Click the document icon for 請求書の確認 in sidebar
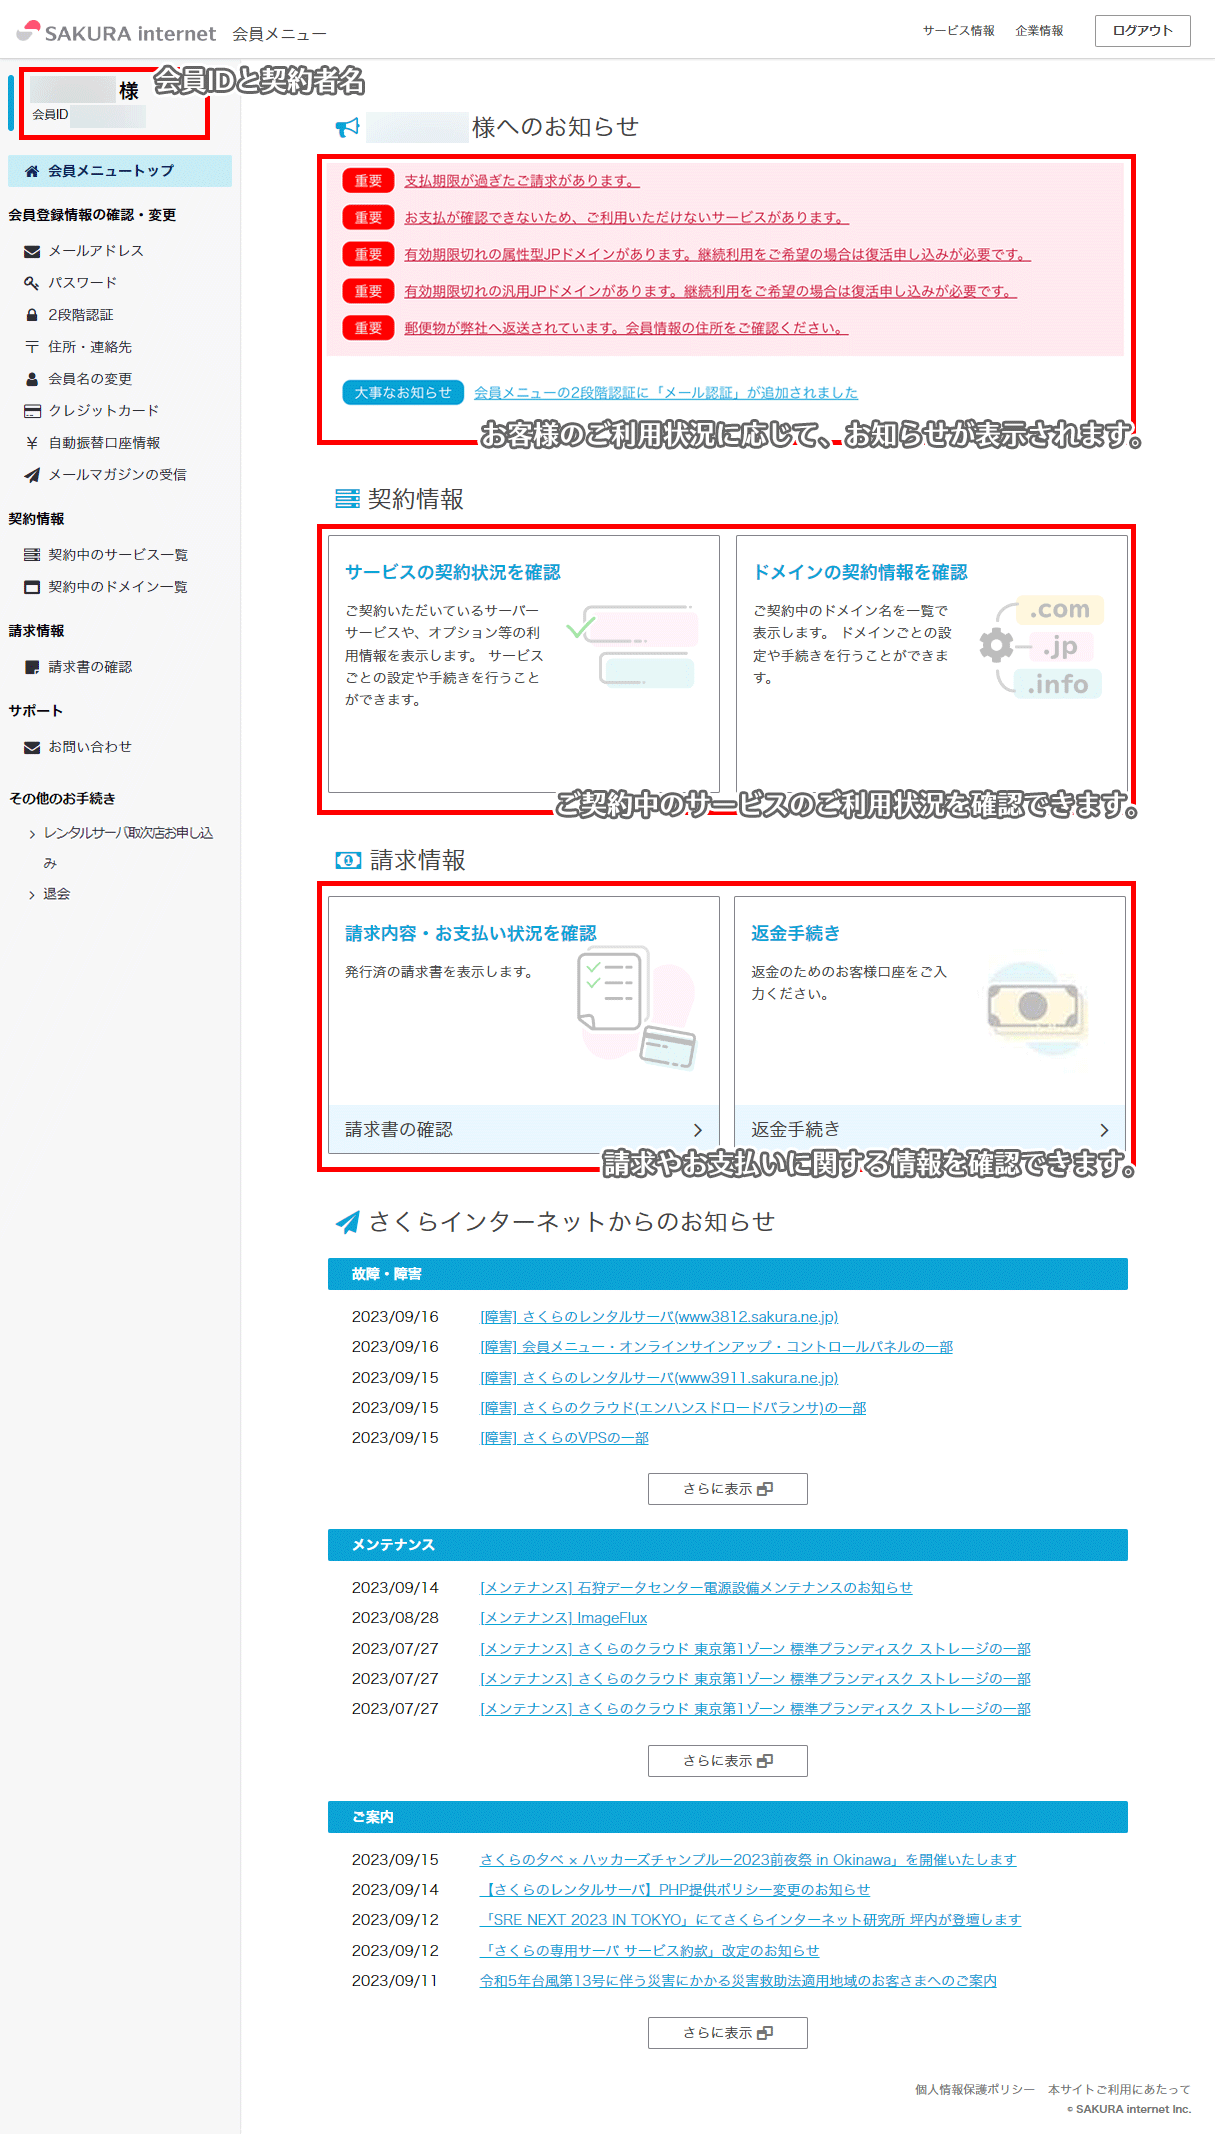 click(32, 667)
